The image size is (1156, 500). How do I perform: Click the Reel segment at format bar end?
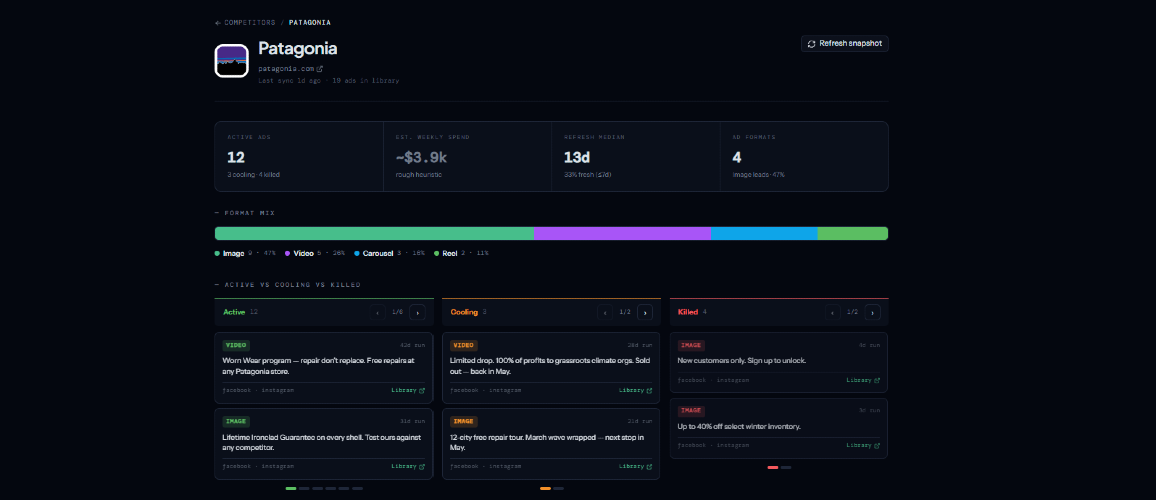(853, 234)
